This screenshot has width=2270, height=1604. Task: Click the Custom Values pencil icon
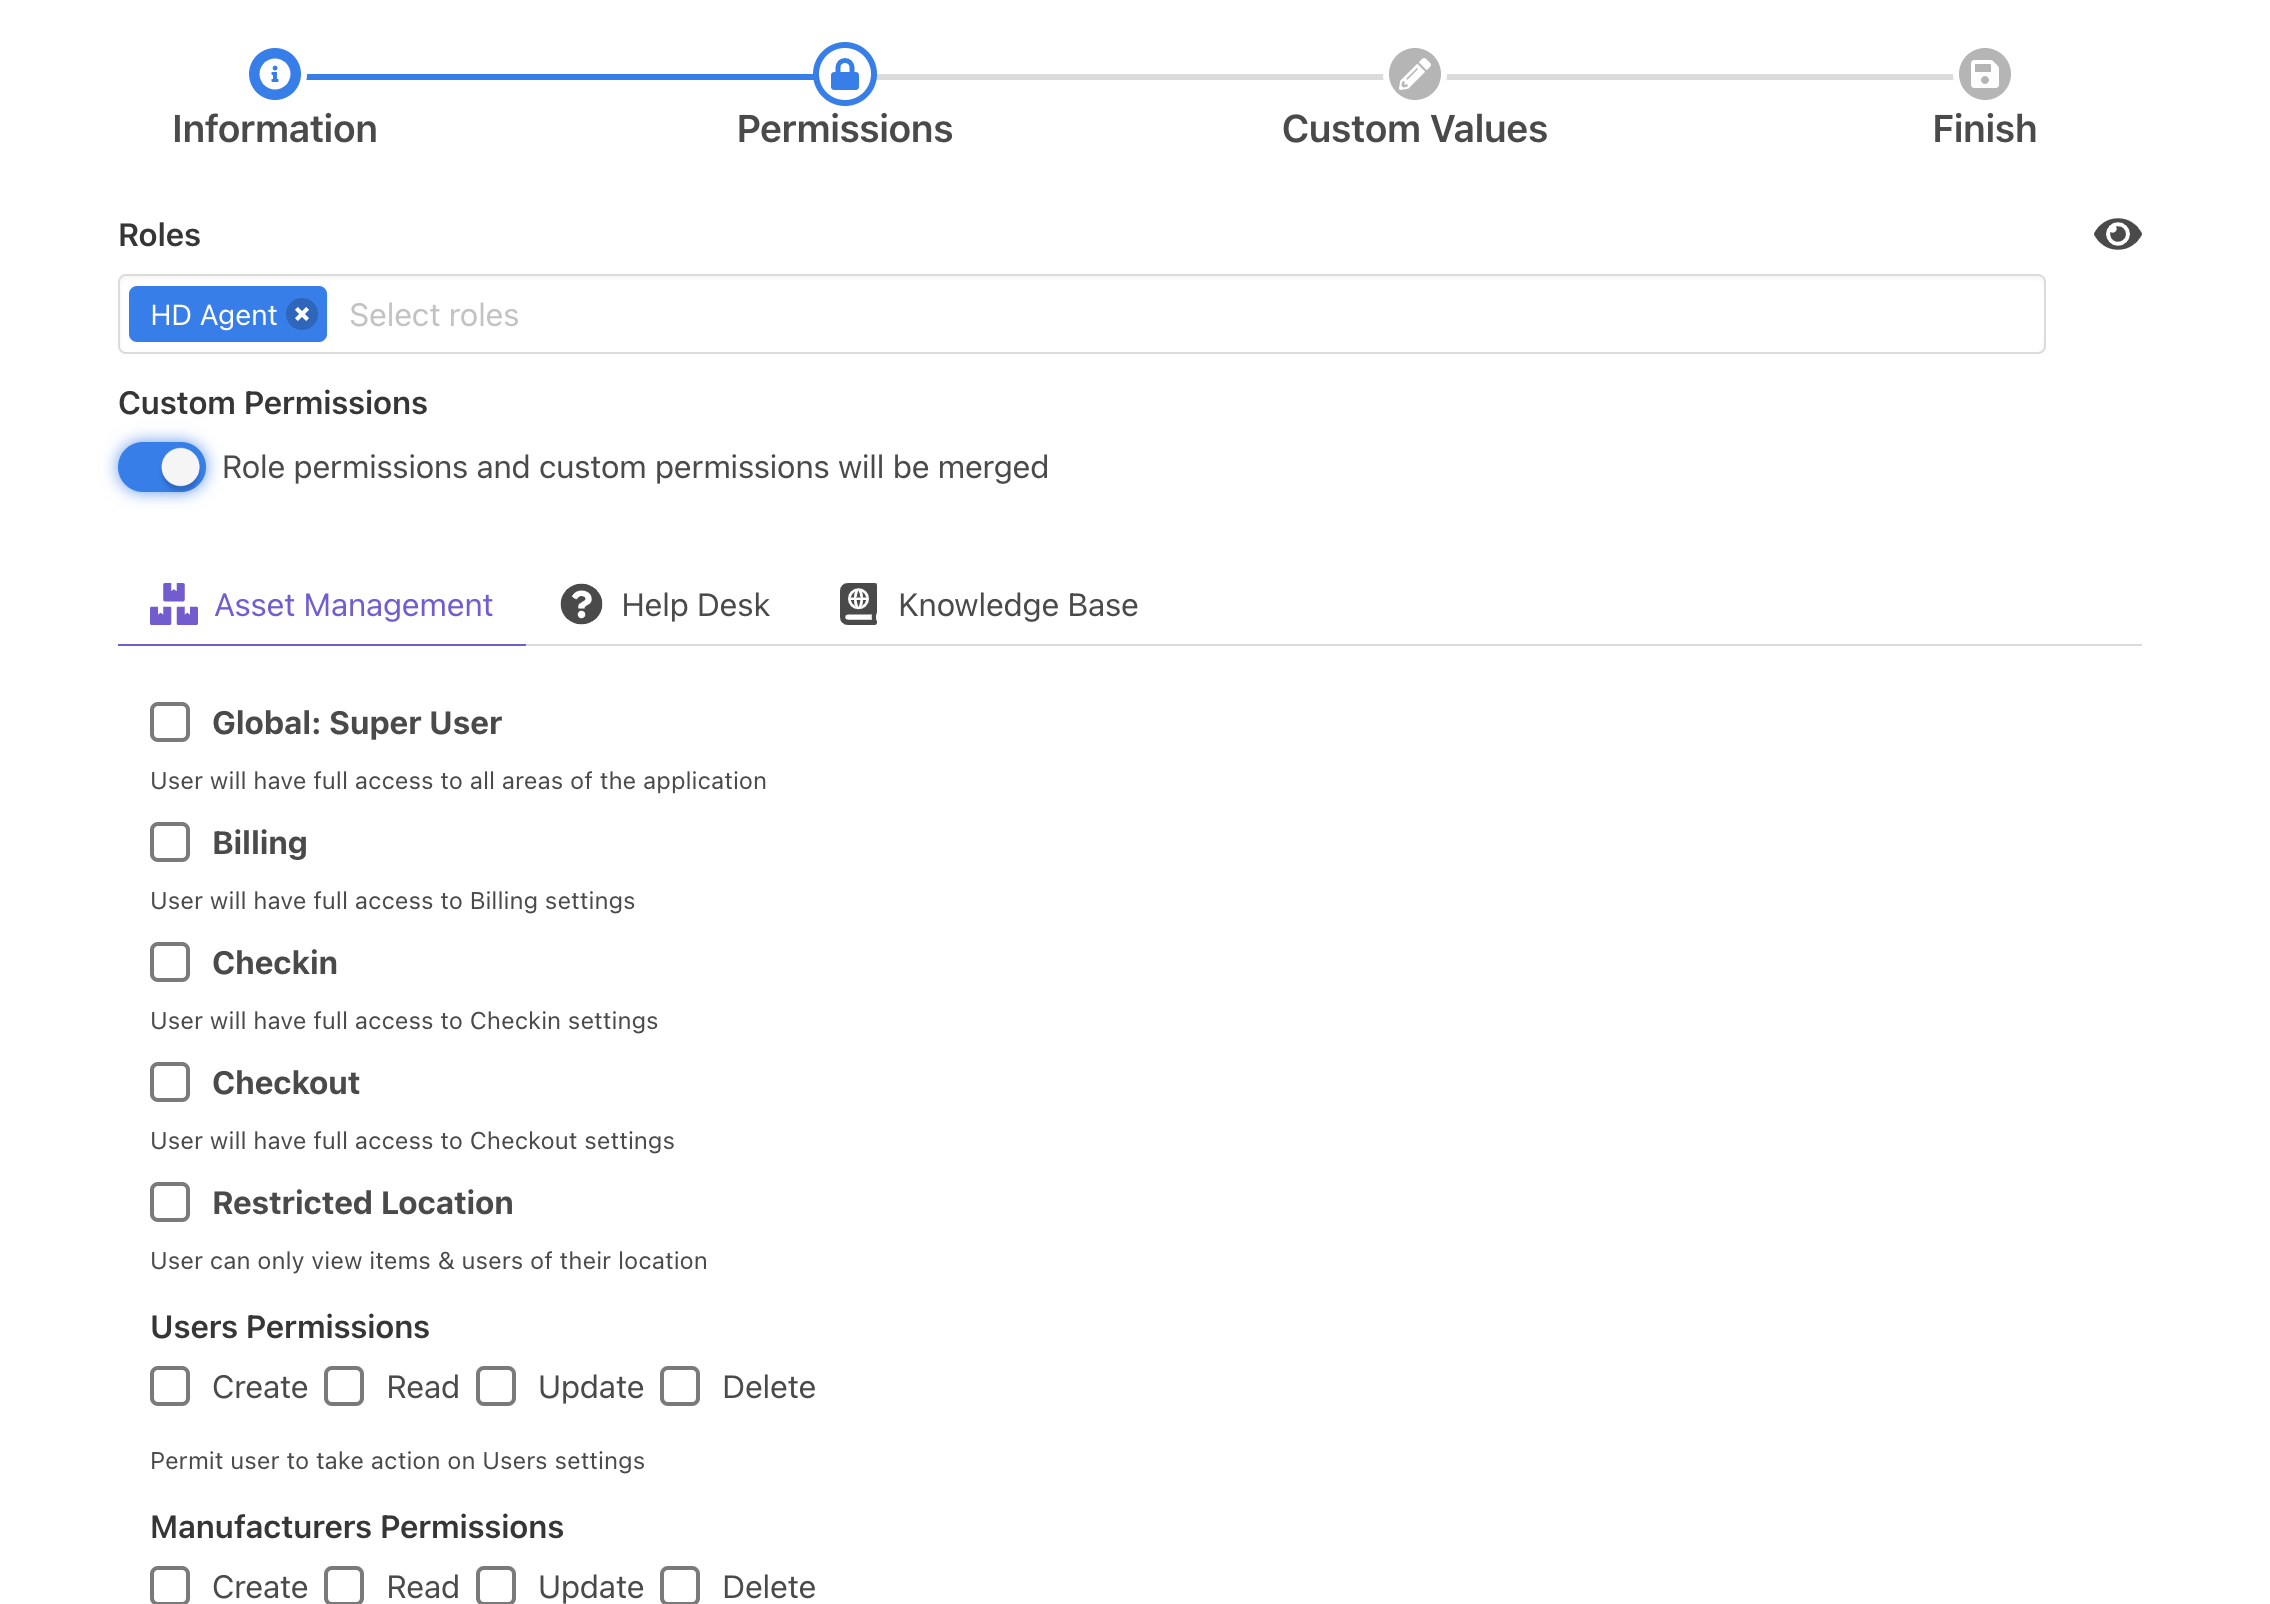tap(1414, 74)
